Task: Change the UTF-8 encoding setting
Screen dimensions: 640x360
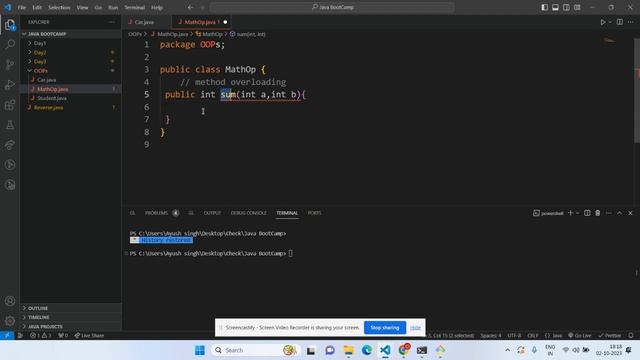Action: (x=514, y=336)
